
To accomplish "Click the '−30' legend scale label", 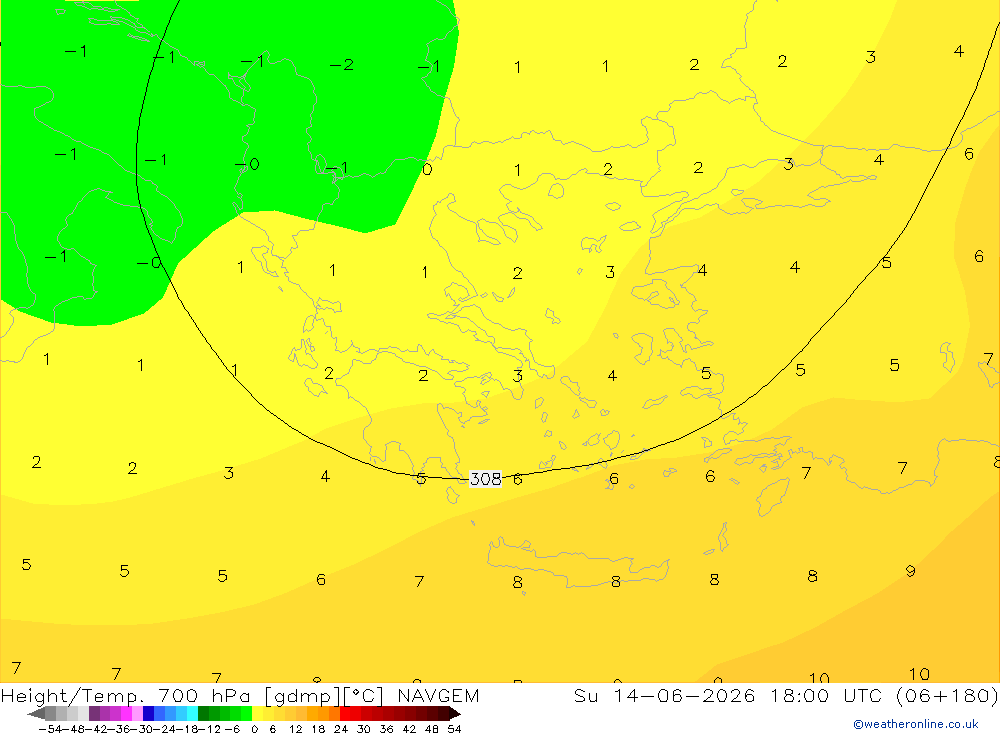I will 144,729.
